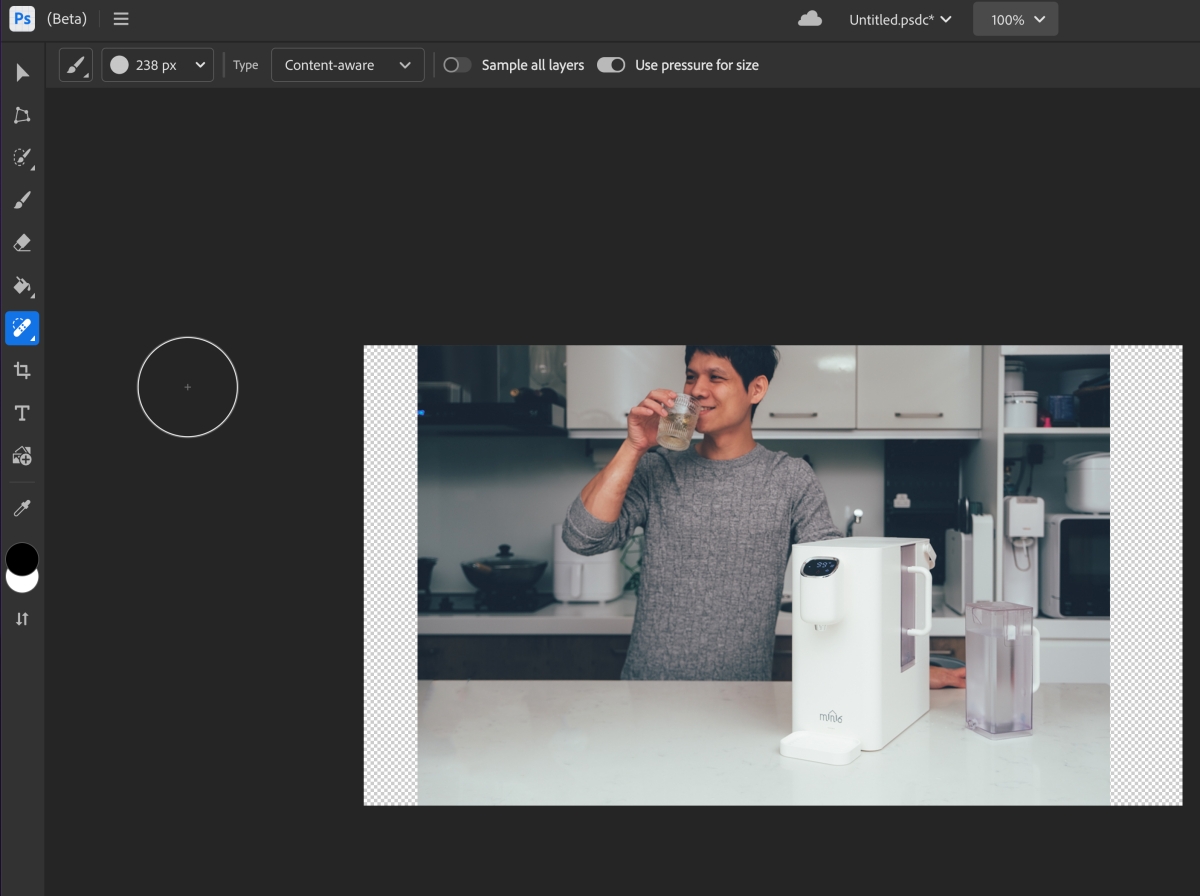The width and height of the screenshot is (1200, 896).
Task: Select the Move tool arrow
Action: (x=22, y=73)
